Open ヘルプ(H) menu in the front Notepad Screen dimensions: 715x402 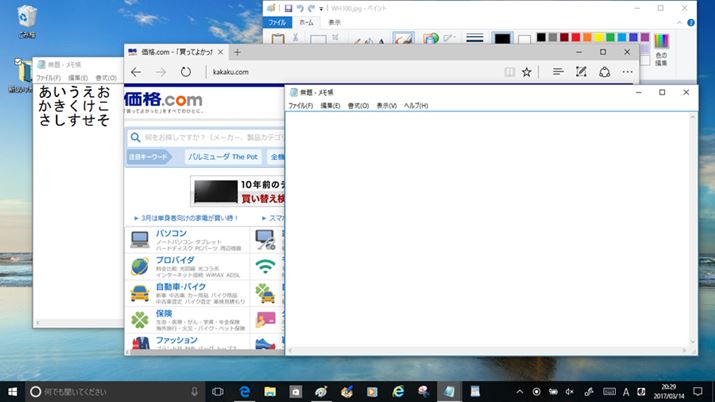(x=415, y=106)
